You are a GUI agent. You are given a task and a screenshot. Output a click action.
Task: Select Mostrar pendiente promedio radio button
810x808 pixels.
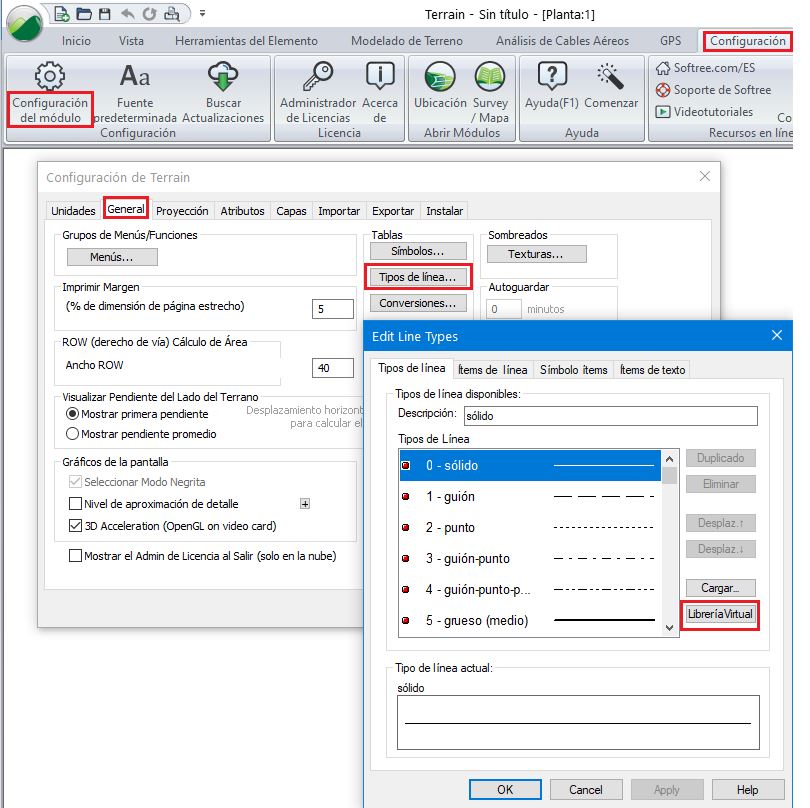coord(72,433)
